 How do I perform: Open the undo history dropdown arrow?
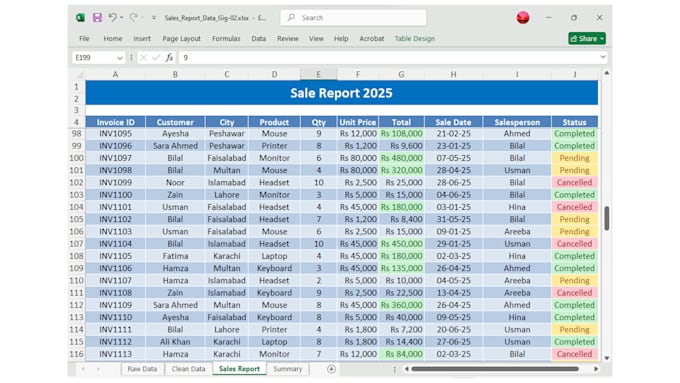[121, 17]
